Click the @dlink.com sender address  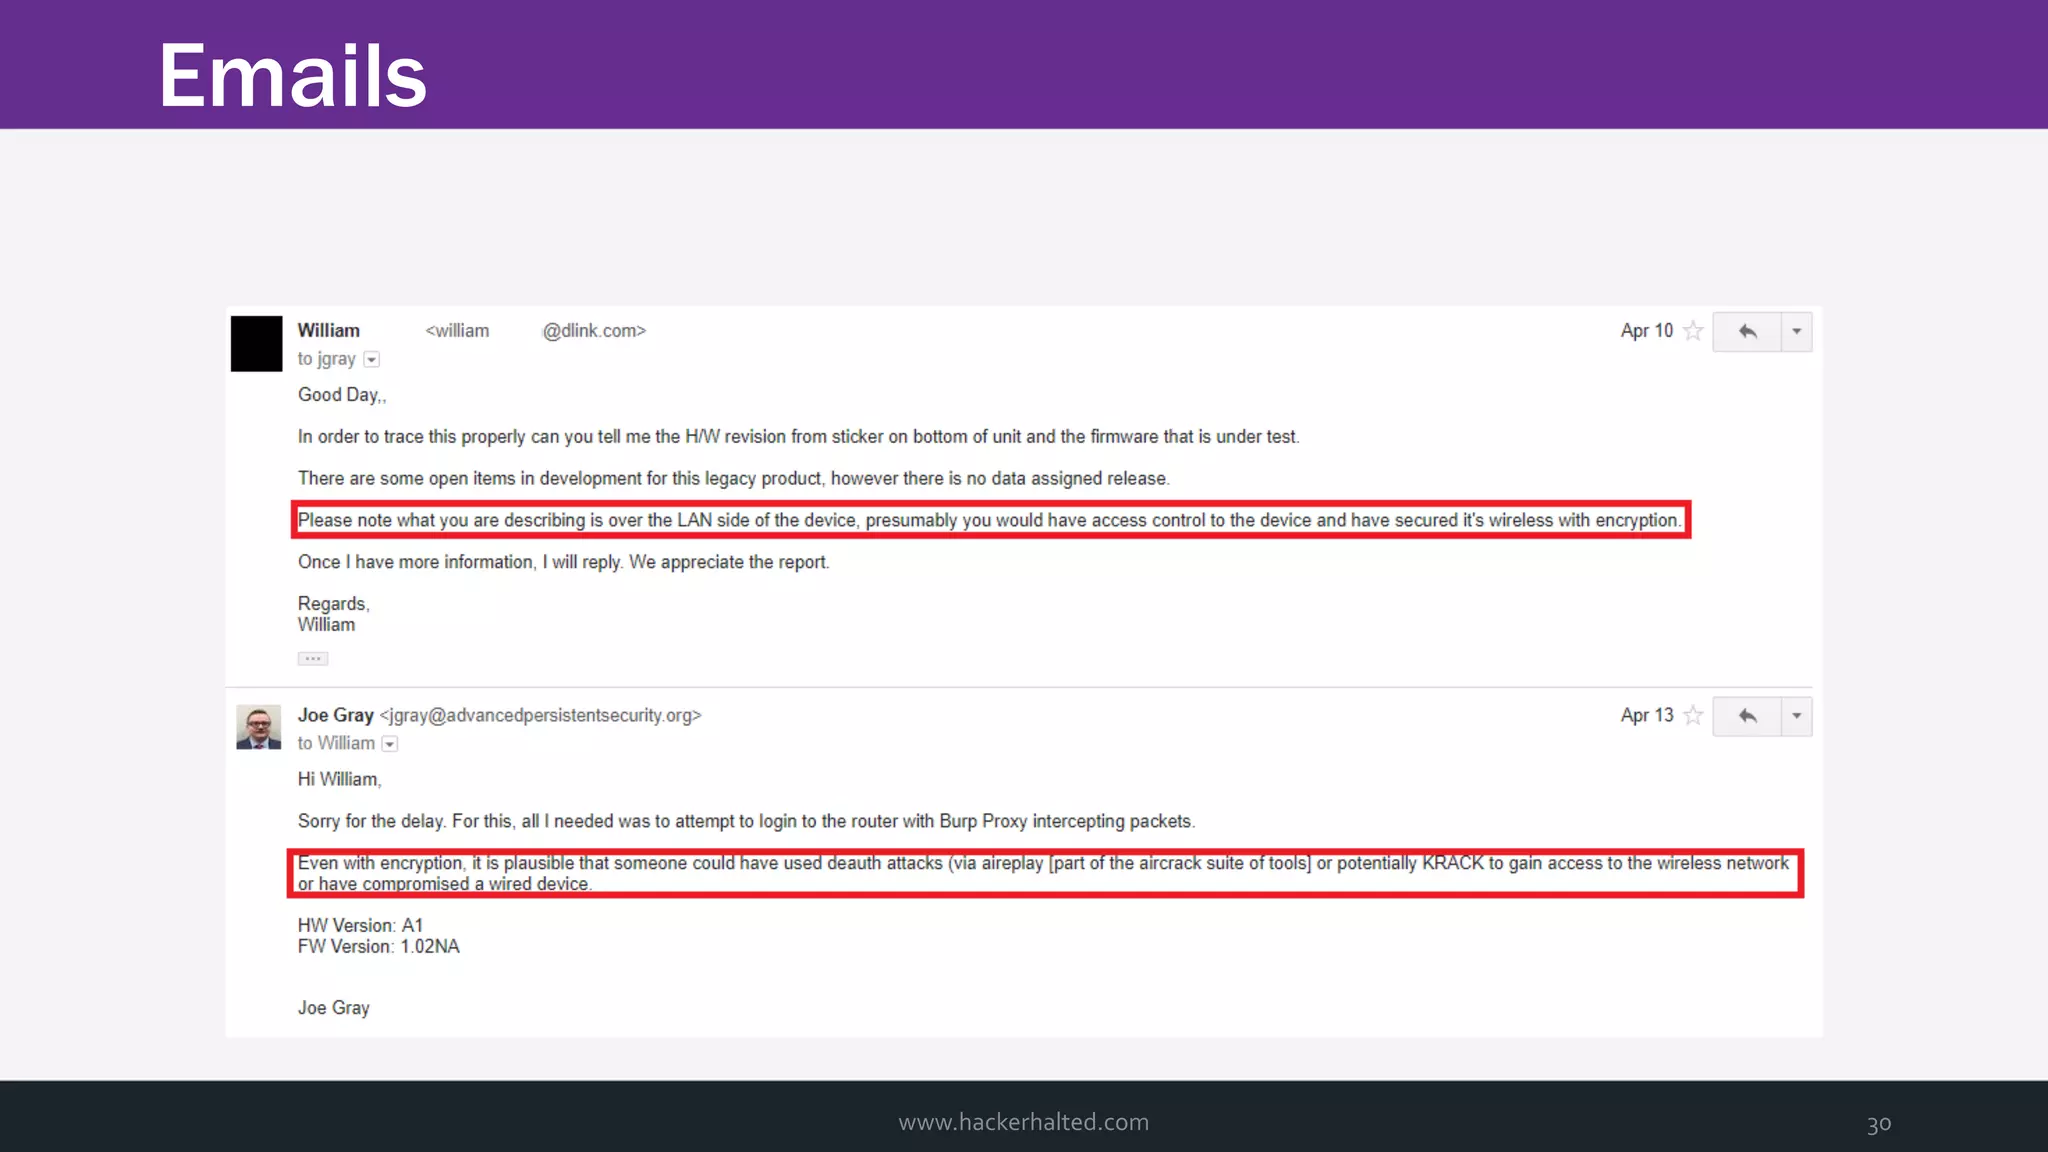pyautogui.click(x=536, y=331)
